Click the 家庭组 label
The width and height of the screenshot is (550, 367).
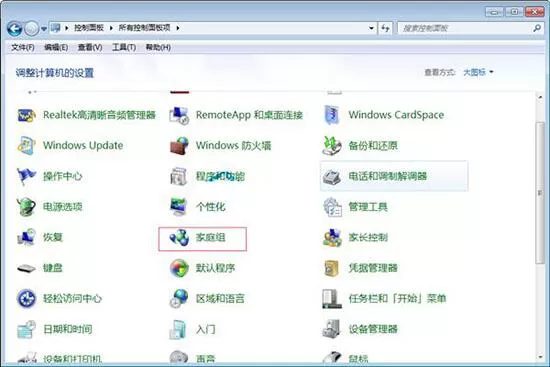pyautogui.click(x=210, y=238)
